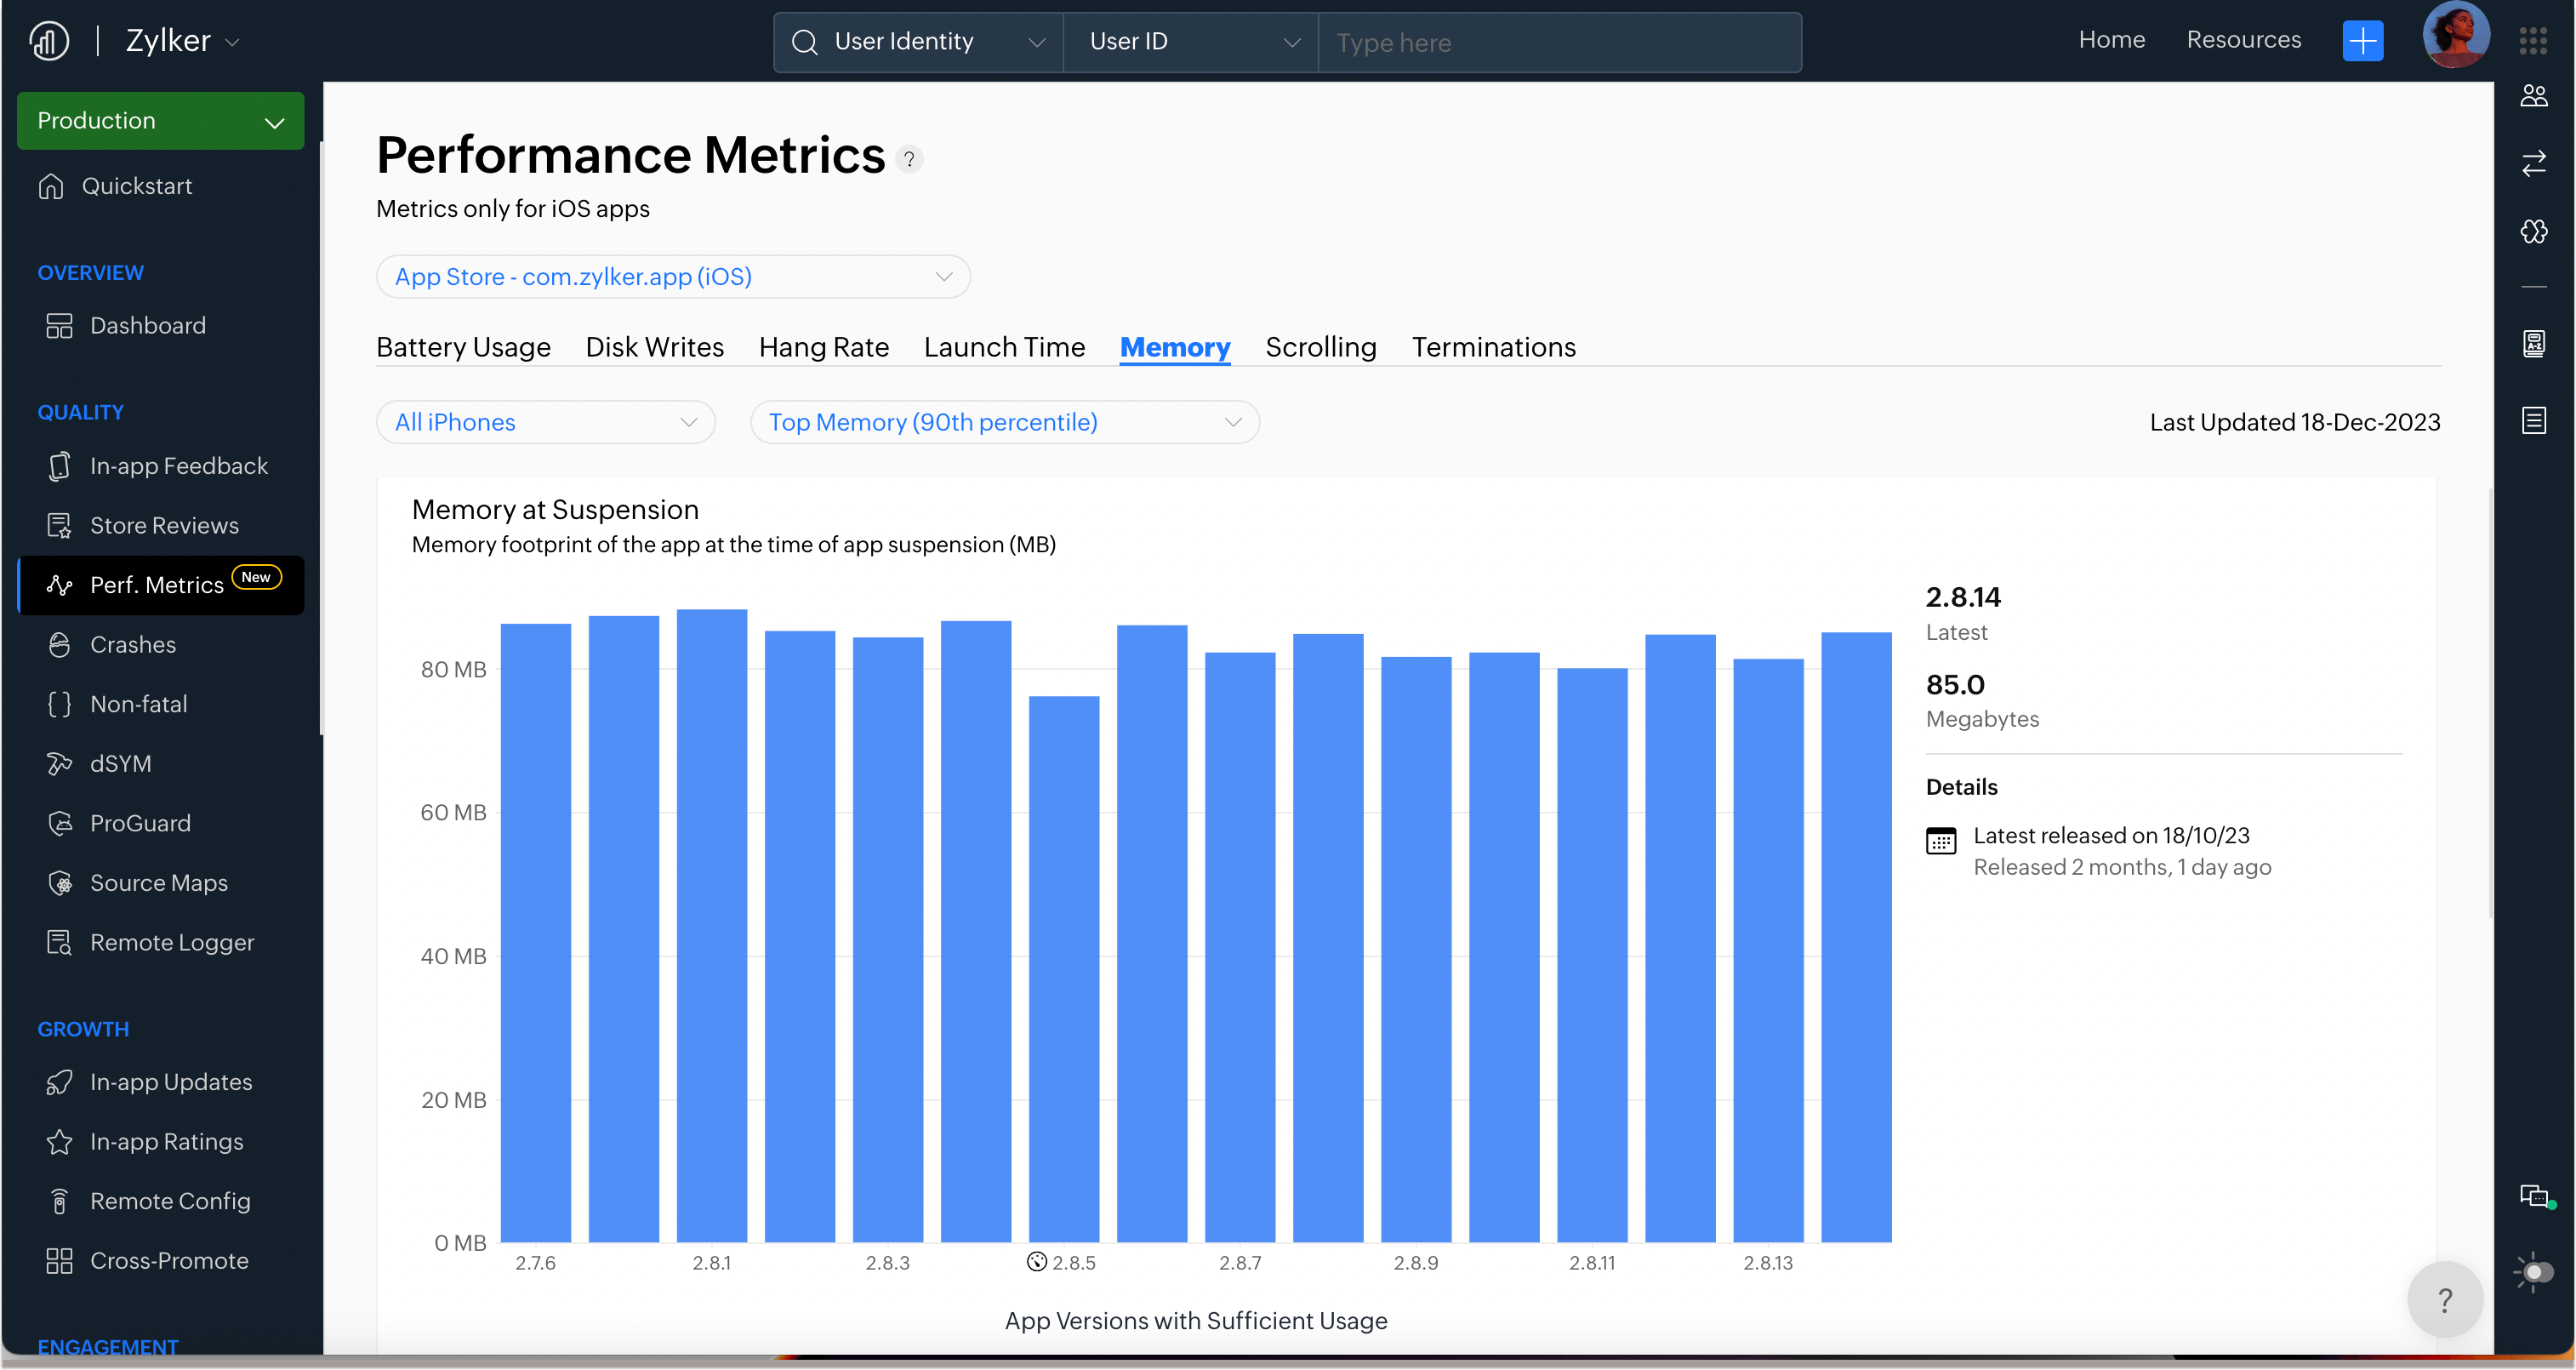The image size is (2576, 1370).
Task: Switch to the Launch Time tab
Action: 1004,347
